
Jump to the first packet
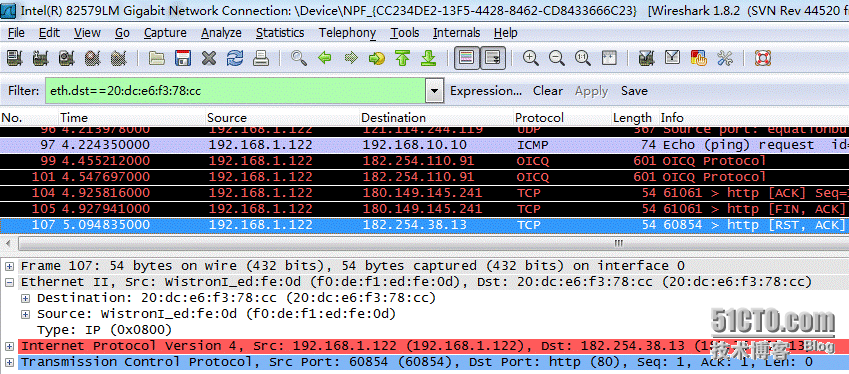click(403, 58)
